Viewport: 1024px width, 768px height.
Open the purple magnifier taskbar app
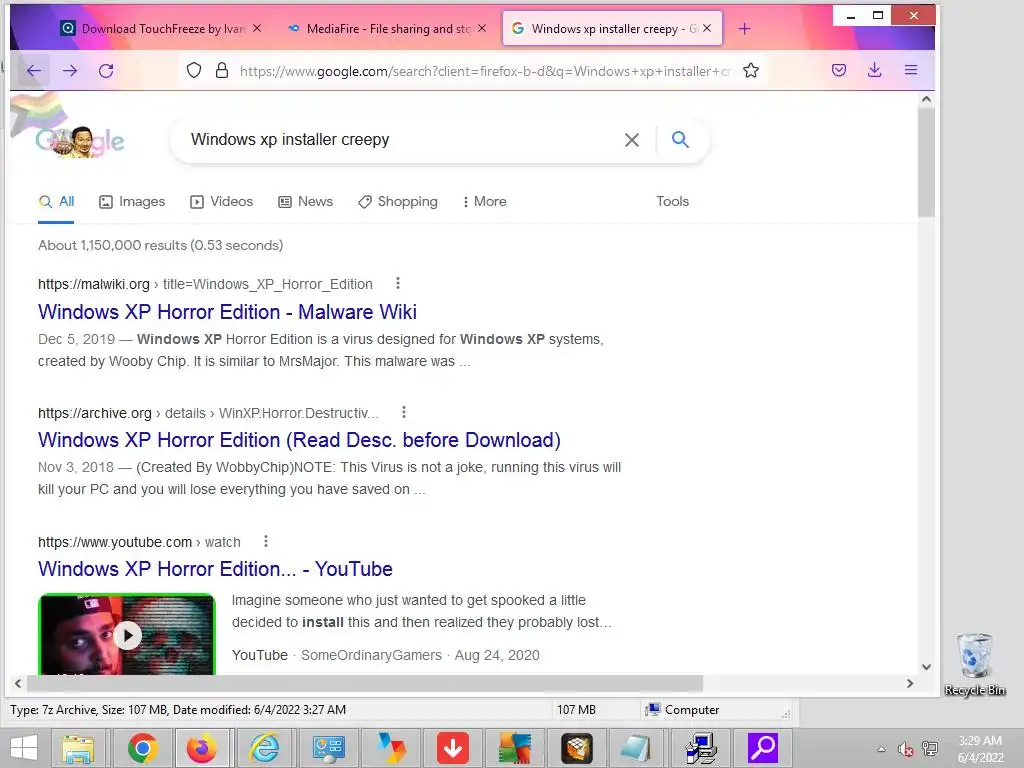[x=763, y=748]
